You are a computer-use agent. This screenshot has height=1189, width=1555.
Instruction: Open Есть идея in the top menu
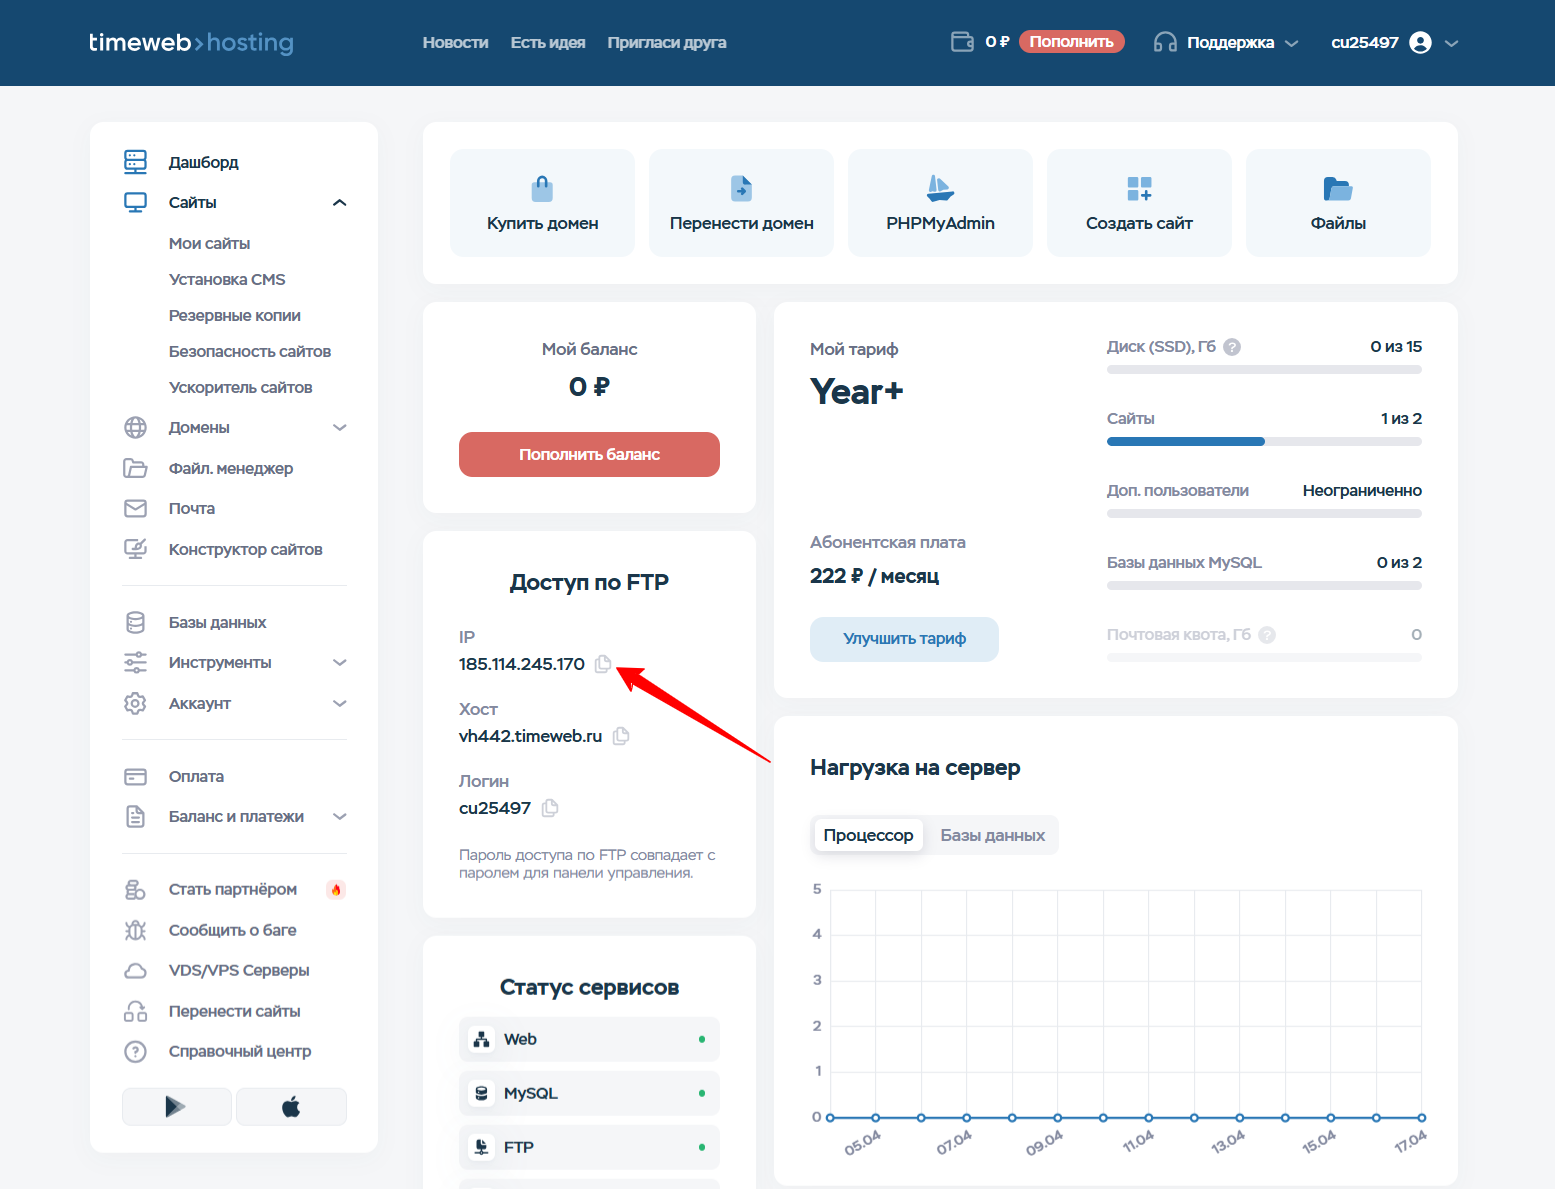click(x=548, y=42)
